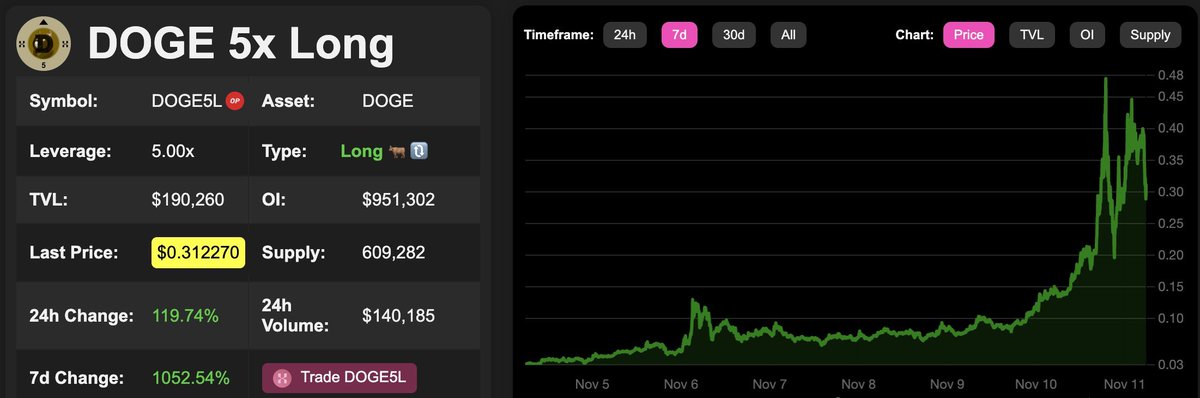Click the DOGE5L symbol value

point(186,101)
